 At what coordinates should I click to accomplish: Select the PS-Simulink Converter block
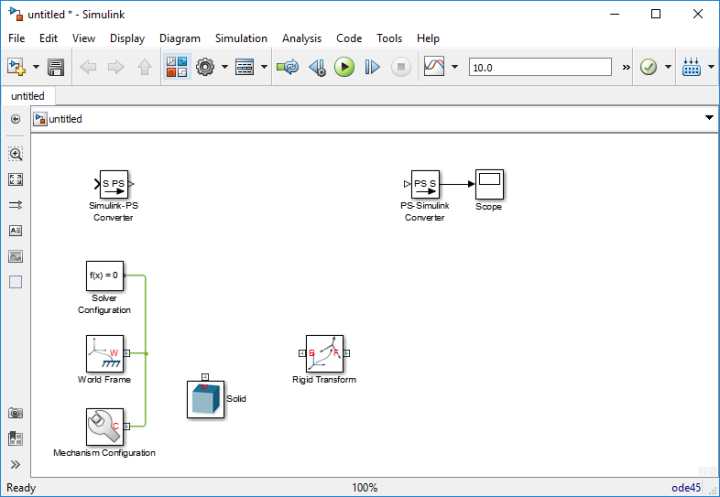click(x=425, y=184)
